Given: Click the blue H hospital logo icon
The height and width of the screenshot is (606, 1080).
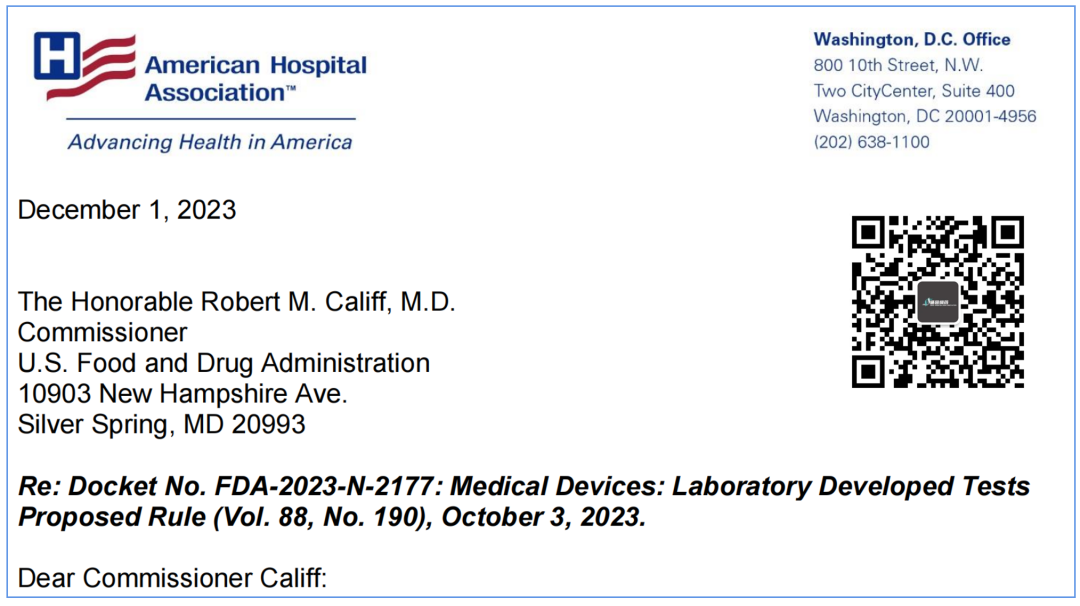Looking at the screenshot, I should tap(57, 56).
